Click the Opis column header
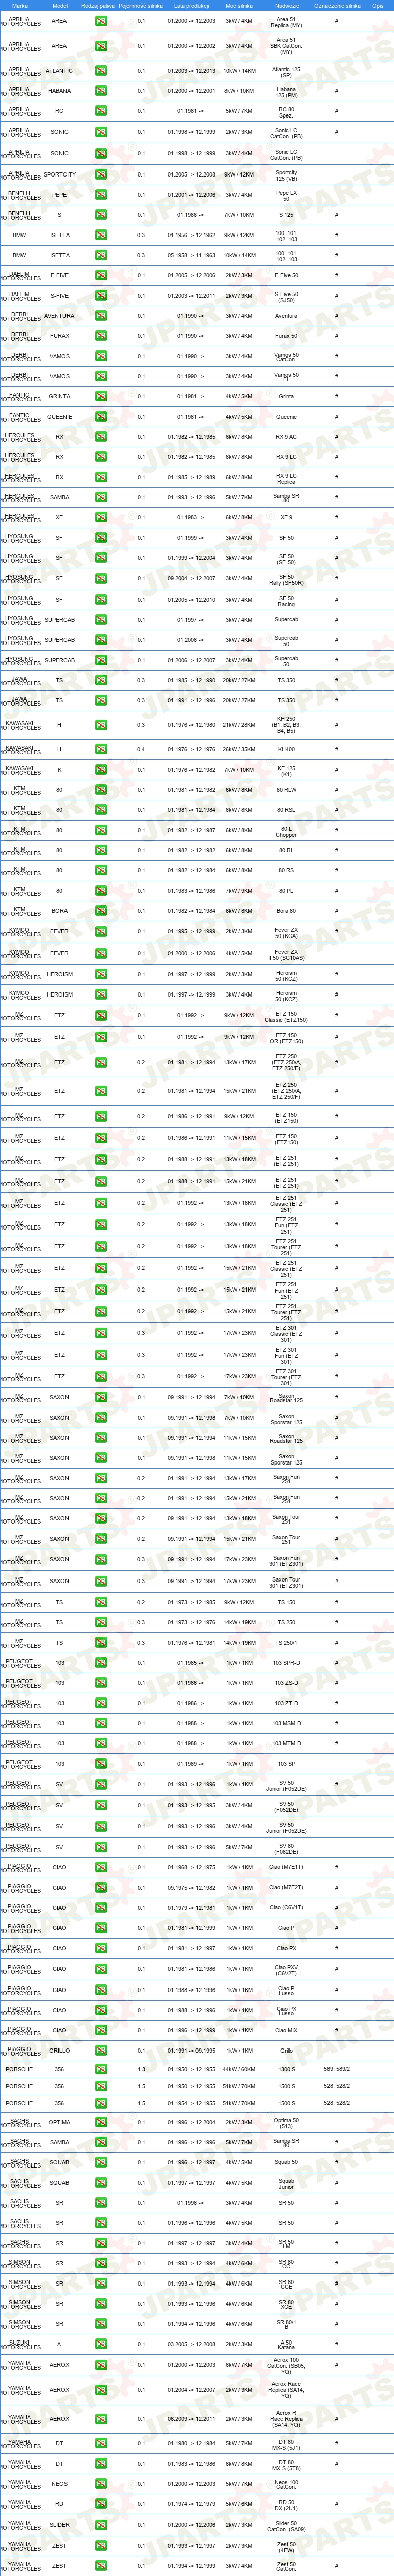 [378, 5]
